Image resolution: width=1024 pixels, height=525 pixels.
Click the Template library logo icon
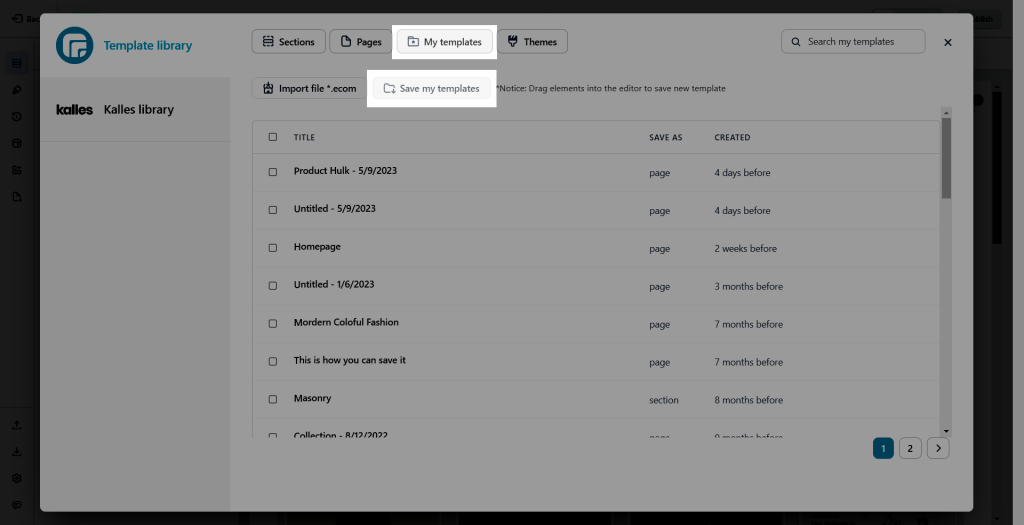(x=74, y=45)
